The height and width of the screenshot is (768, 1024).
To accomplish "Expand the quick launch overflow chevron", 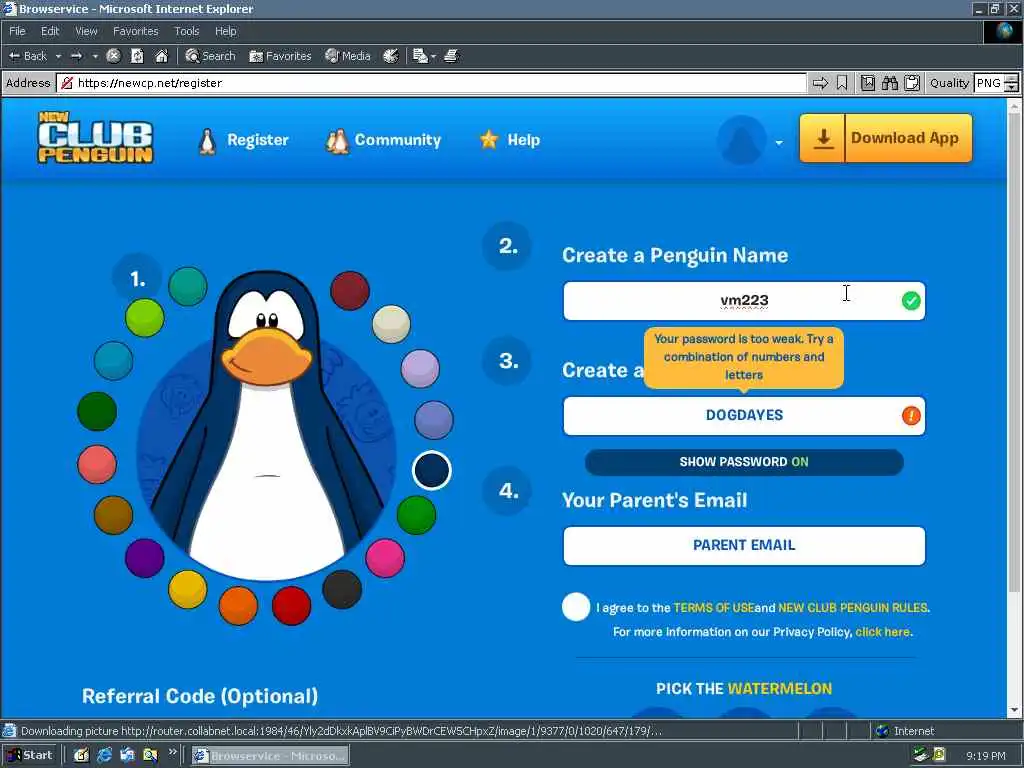I will pyautogui.click(x=172, y=752).
